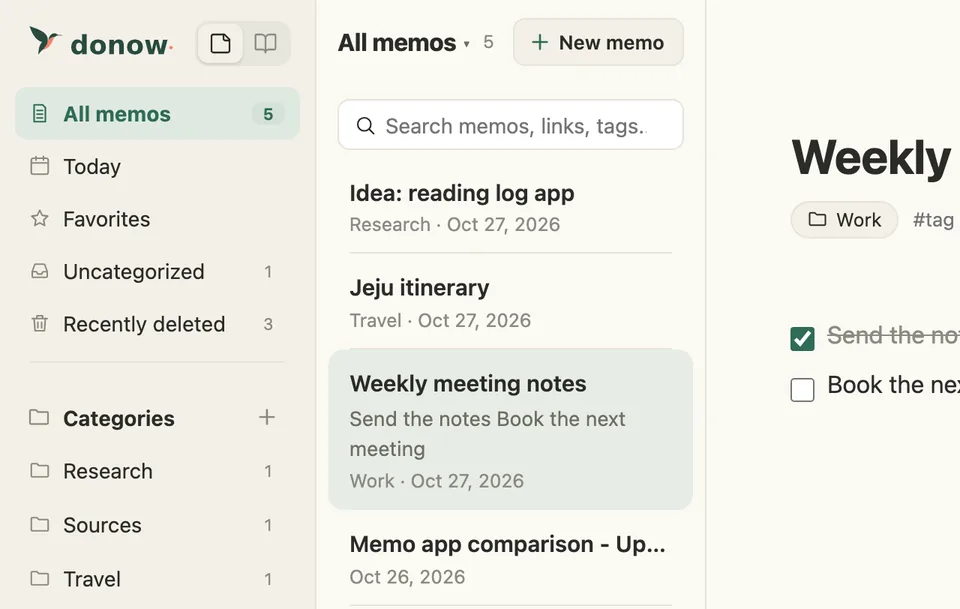Image resolution: width=960 pixels, height=609 pixels.
Task: Open memo Idea: reading log app
Action: point(511,208)
